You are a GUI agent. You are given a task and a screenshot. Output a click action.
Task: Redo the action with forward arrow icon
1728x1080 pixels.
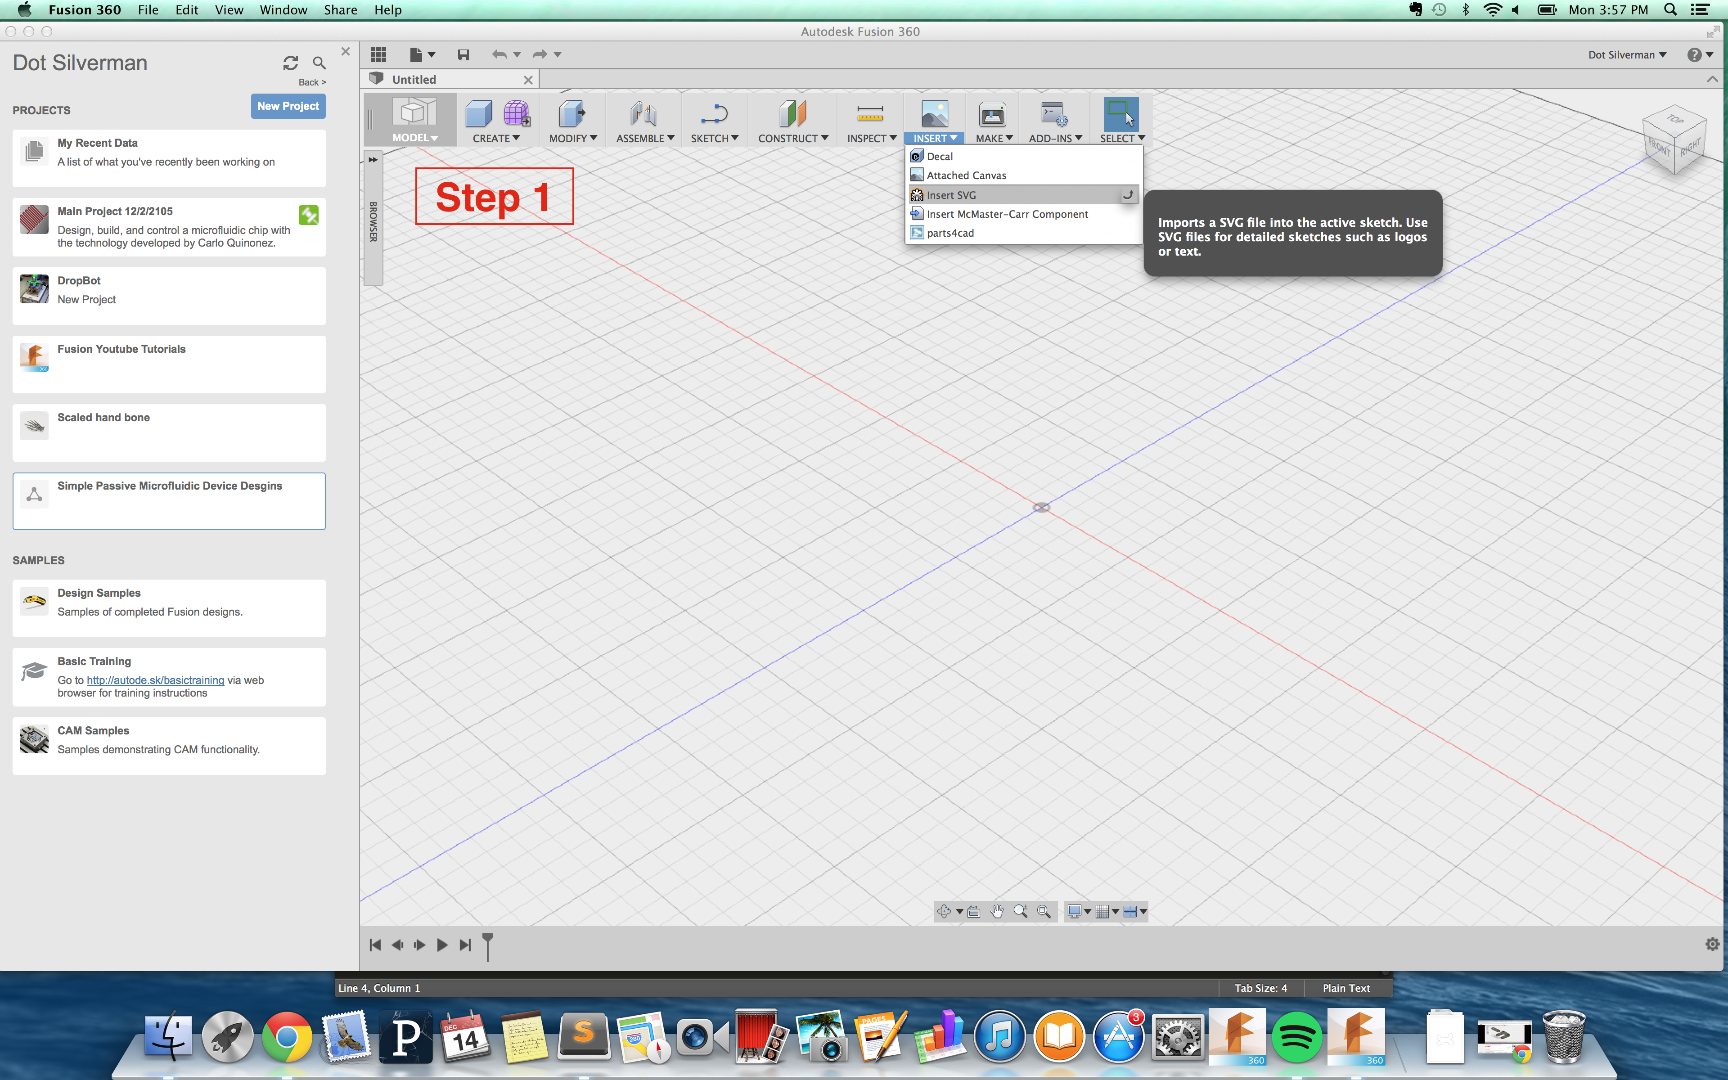coord(540,54)
